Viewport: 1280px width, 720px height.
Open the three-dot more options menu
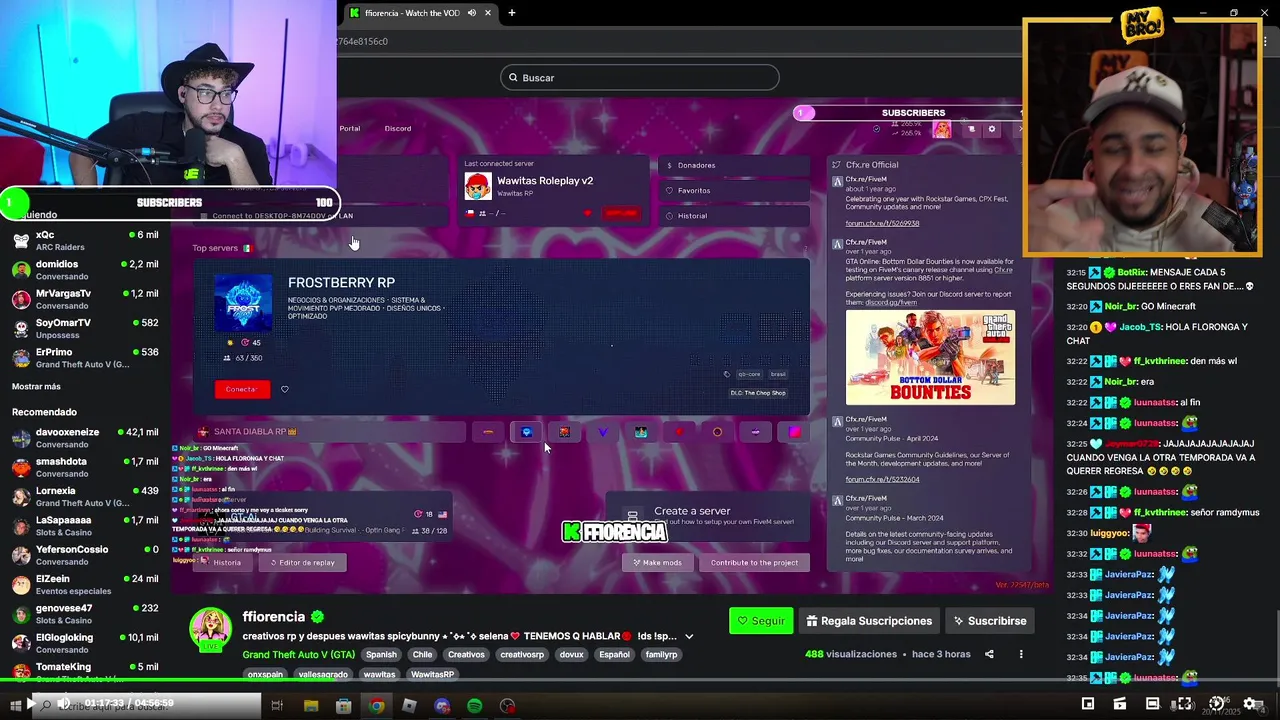[x=1021, y=654]
